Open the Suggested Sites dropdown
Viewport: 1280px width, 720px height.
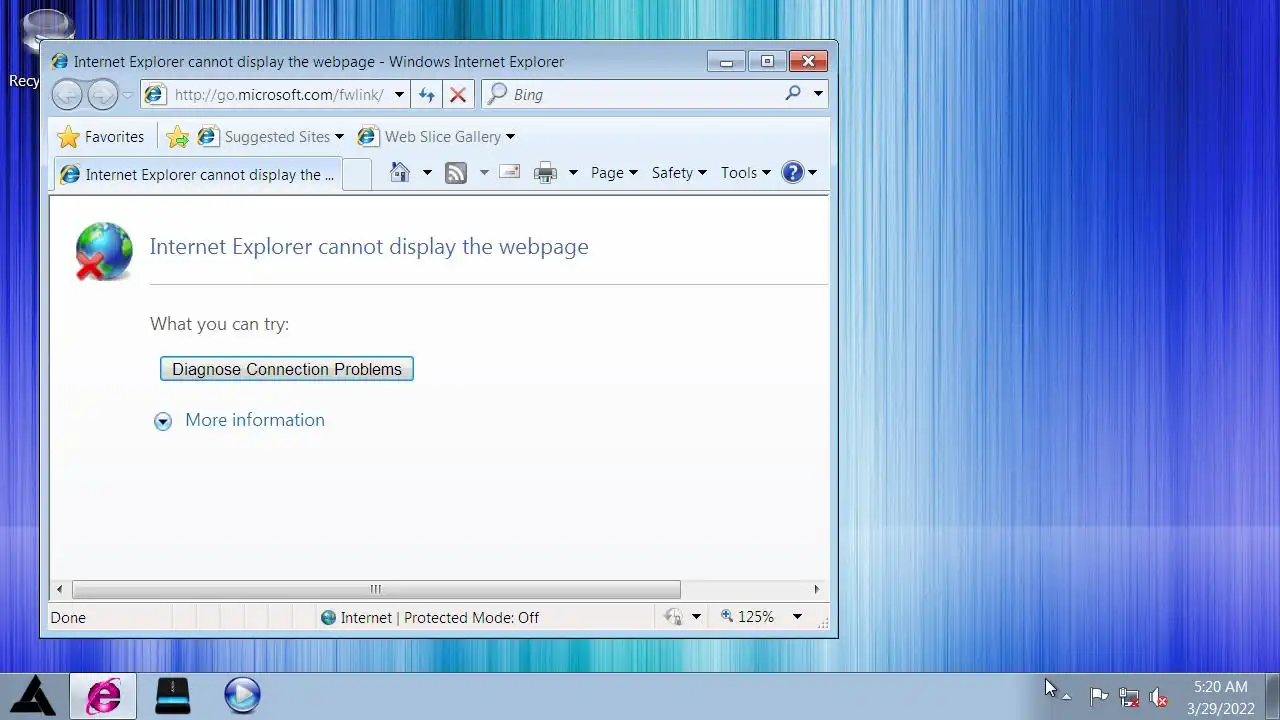271,137
